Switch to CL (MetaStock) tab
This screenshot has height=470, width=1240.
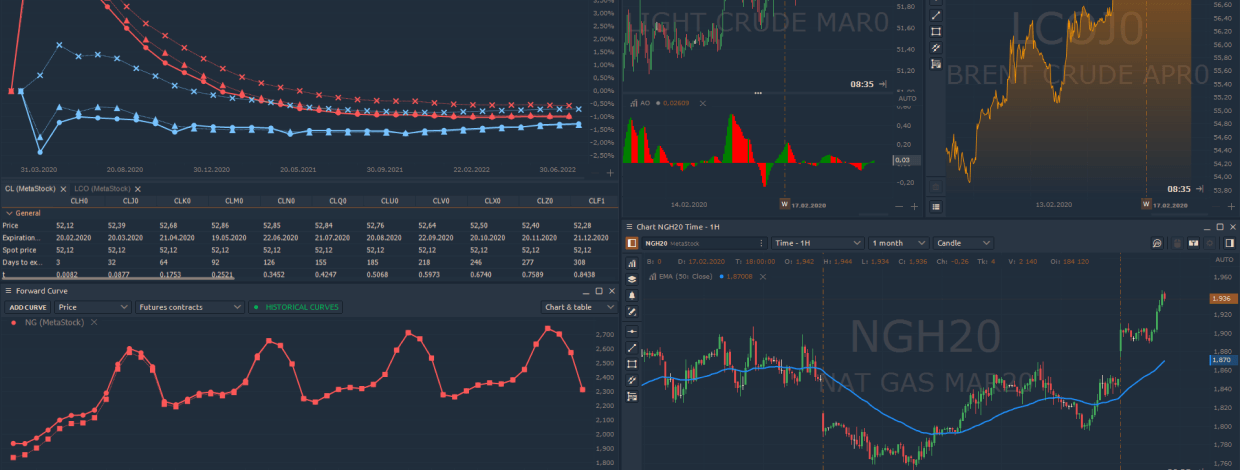(29, 189)
